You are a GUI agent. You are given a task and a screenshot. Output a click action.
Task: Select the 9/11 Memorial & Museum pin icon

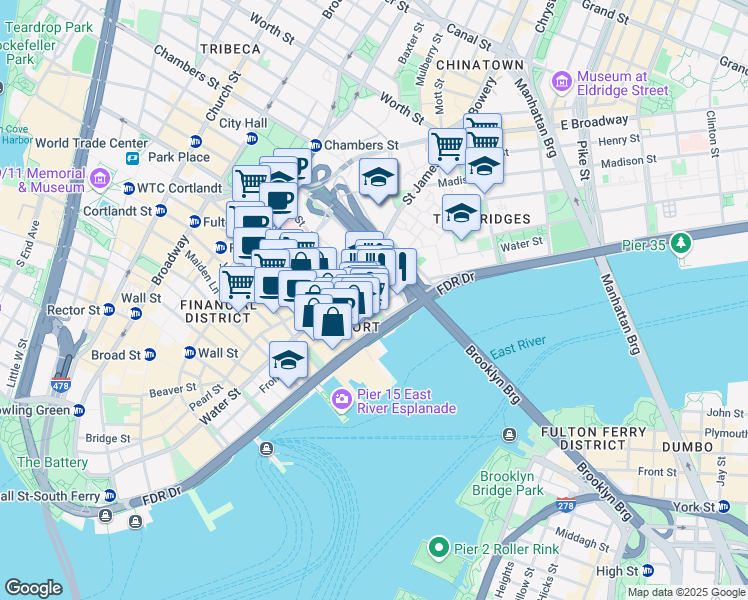(x=100, y=179)
